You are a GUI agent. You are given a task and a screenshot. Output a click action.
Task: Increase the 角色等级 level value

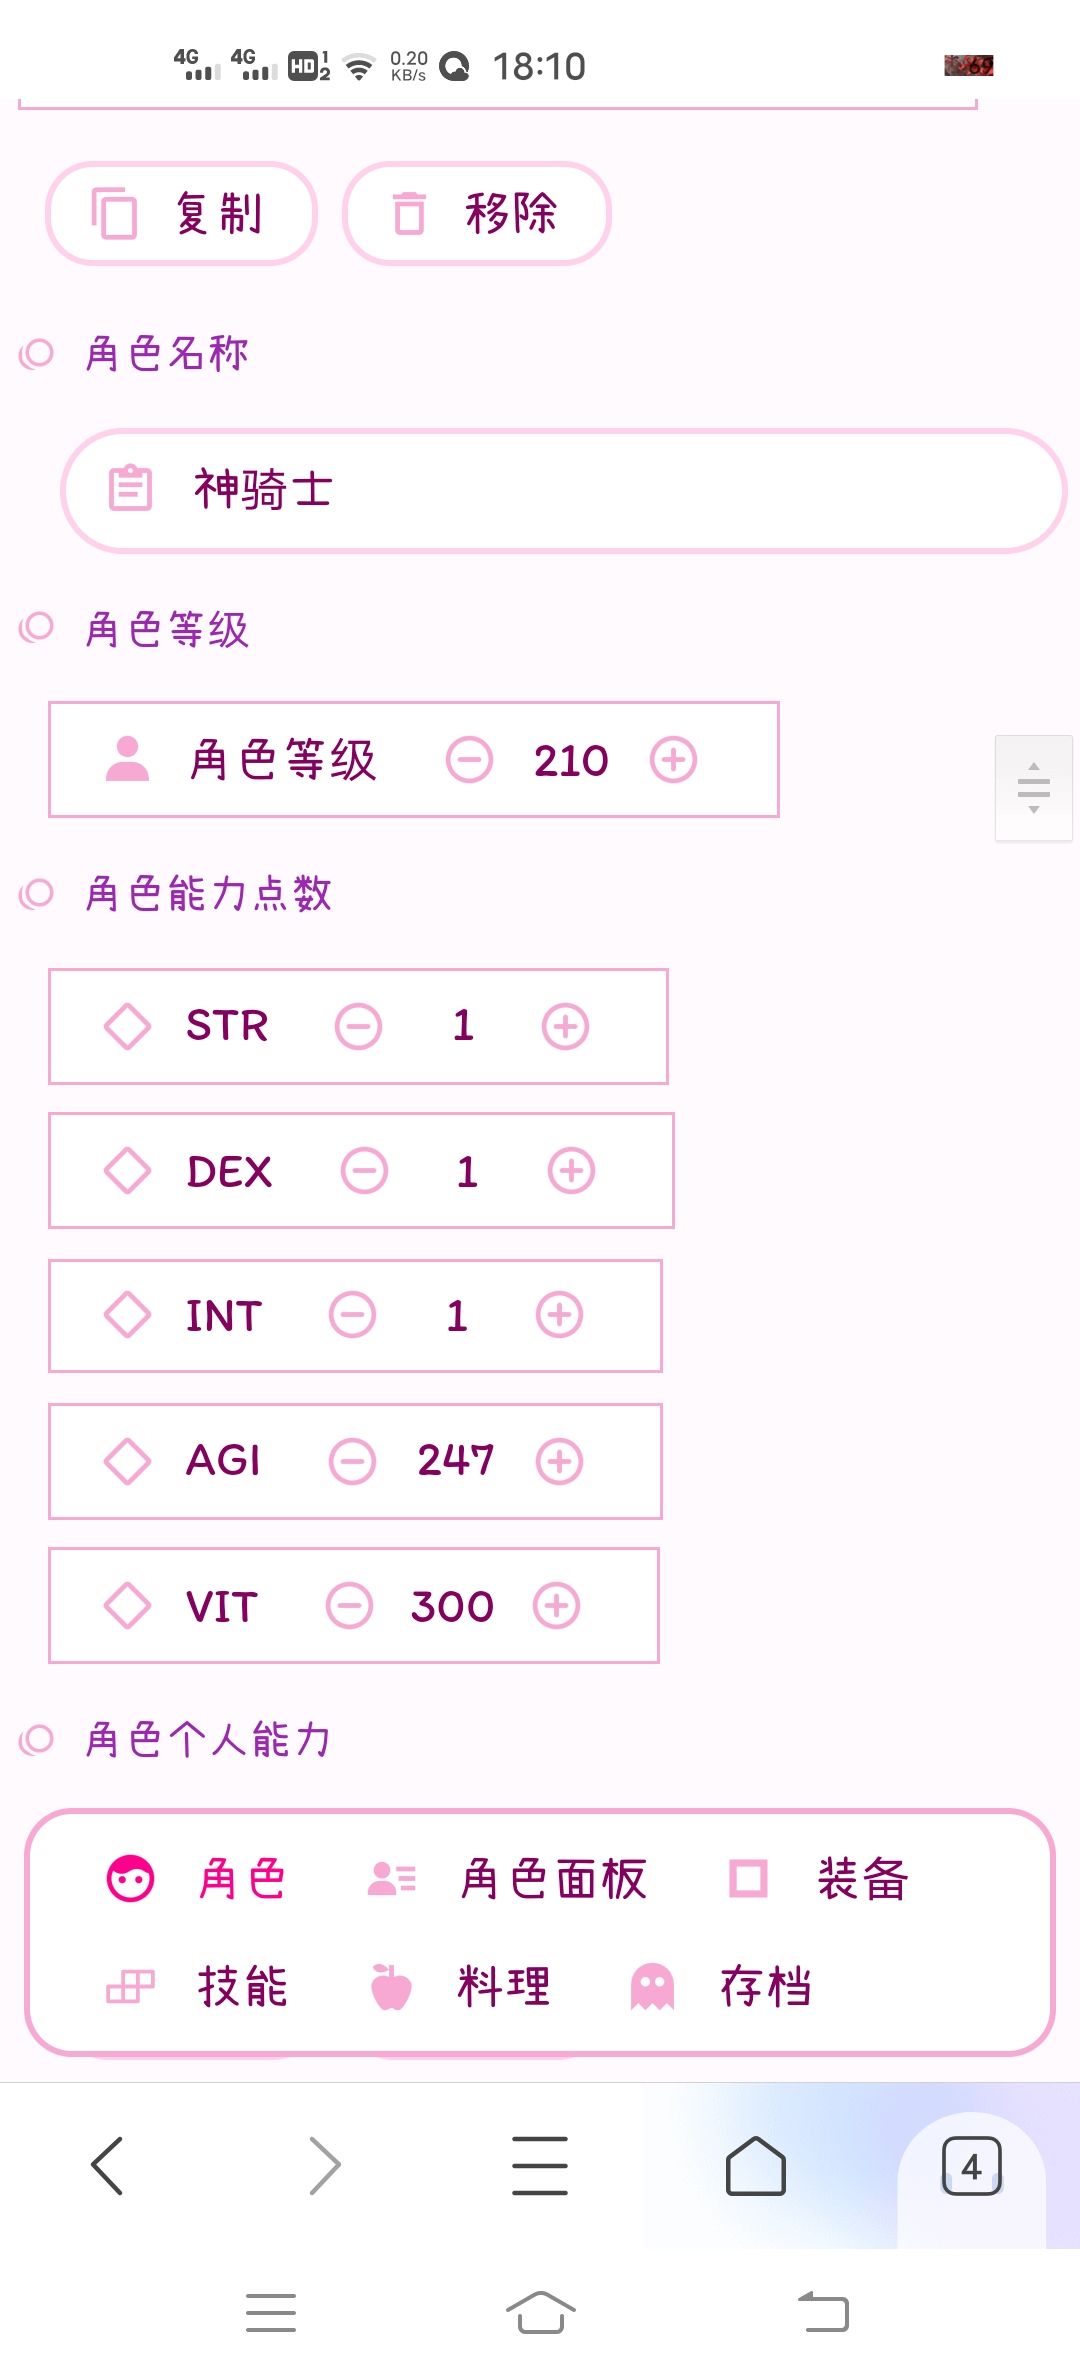(x=673, y=760)
